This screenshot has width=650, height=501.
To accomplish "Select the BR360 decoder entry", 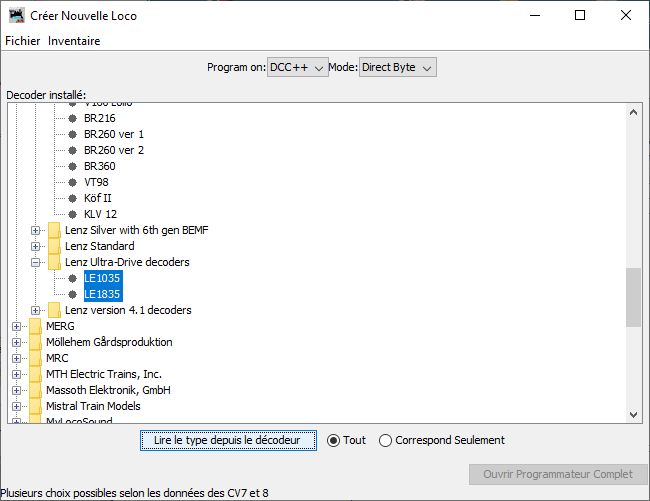I will point(99,166).
